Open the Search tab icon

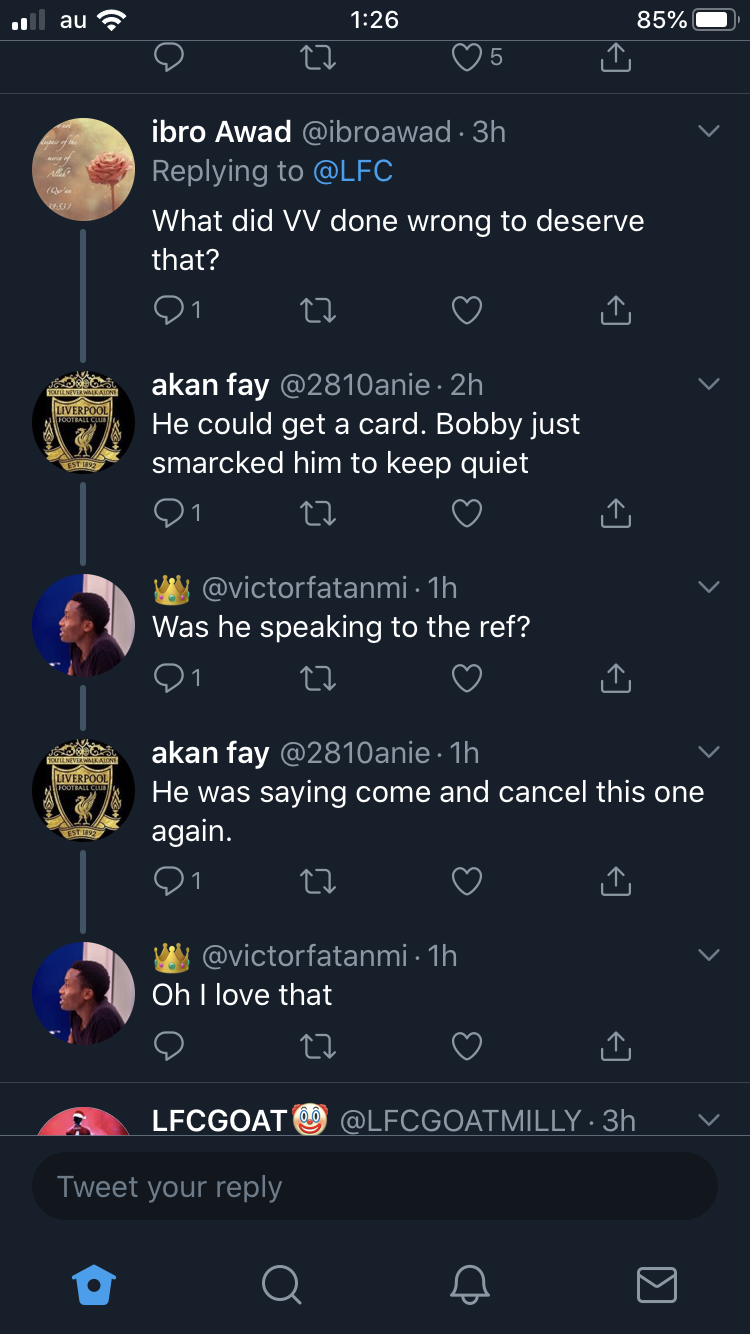click(281, 1284)
